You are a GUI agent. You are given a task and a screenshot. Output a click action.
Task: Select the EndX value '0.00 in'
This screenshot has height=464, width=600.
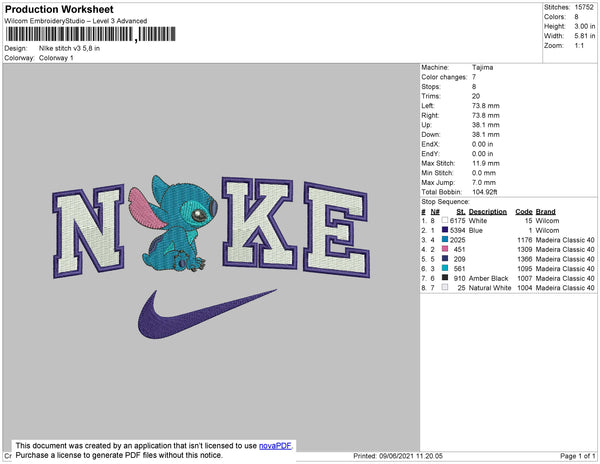point(483,144)
